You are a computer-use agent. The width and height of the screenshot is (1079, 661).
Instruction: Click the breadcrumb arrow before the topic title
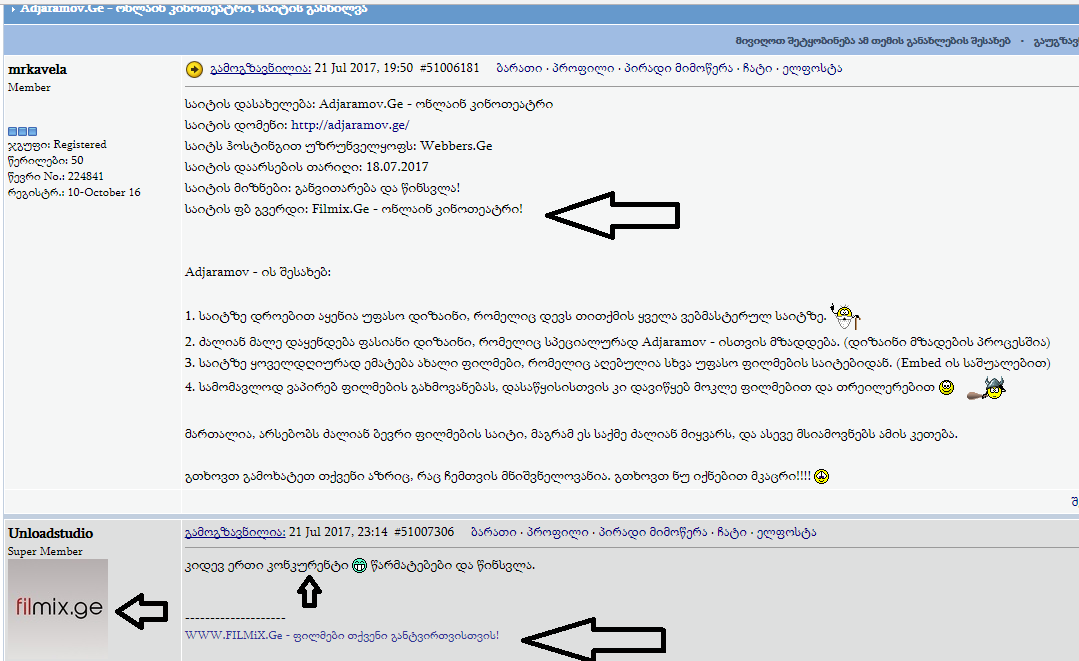click(11, 8)
